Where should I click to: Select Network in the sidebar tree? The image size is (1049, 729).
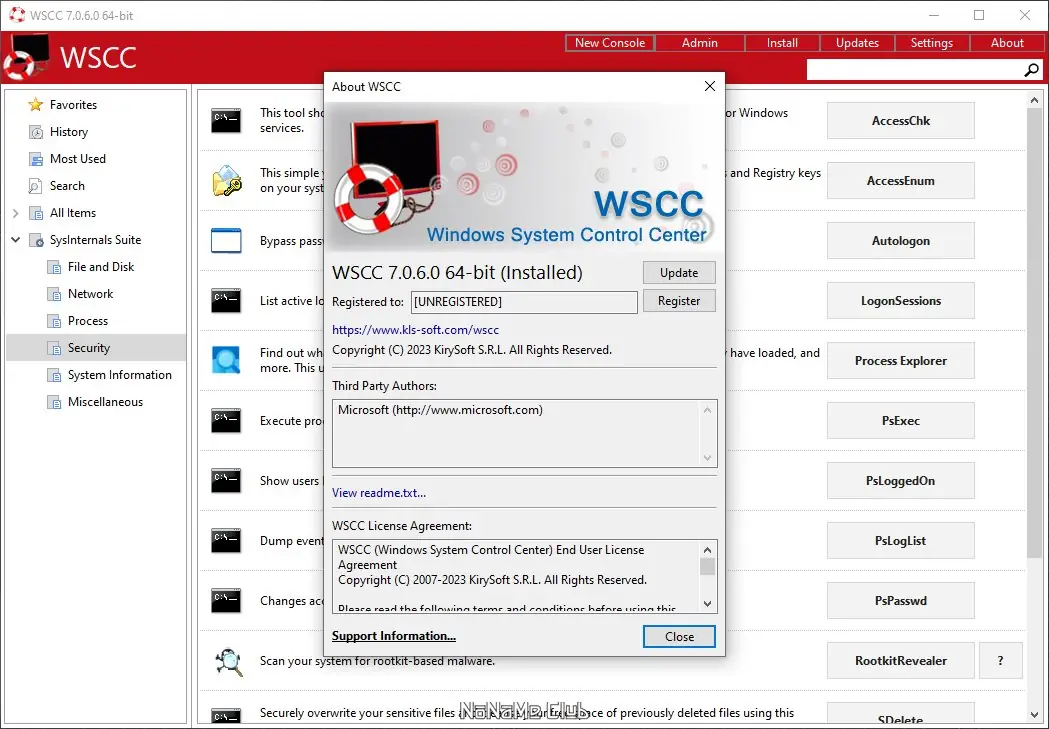(x=90, y=294)
